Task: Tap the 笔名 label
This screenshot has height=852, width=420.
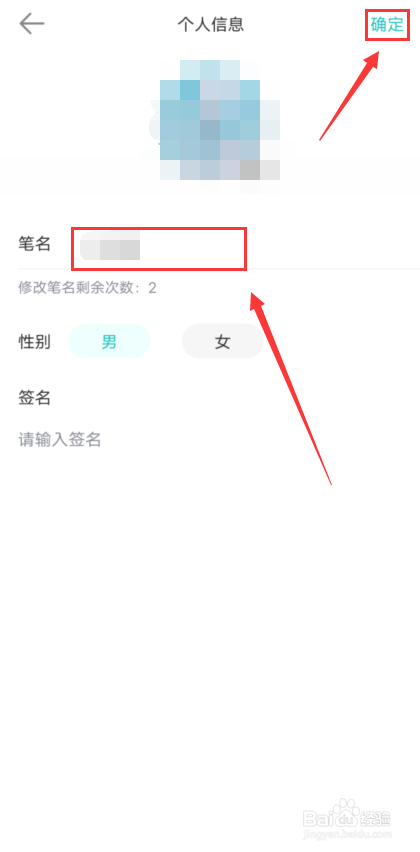Action: pos(34,245)
